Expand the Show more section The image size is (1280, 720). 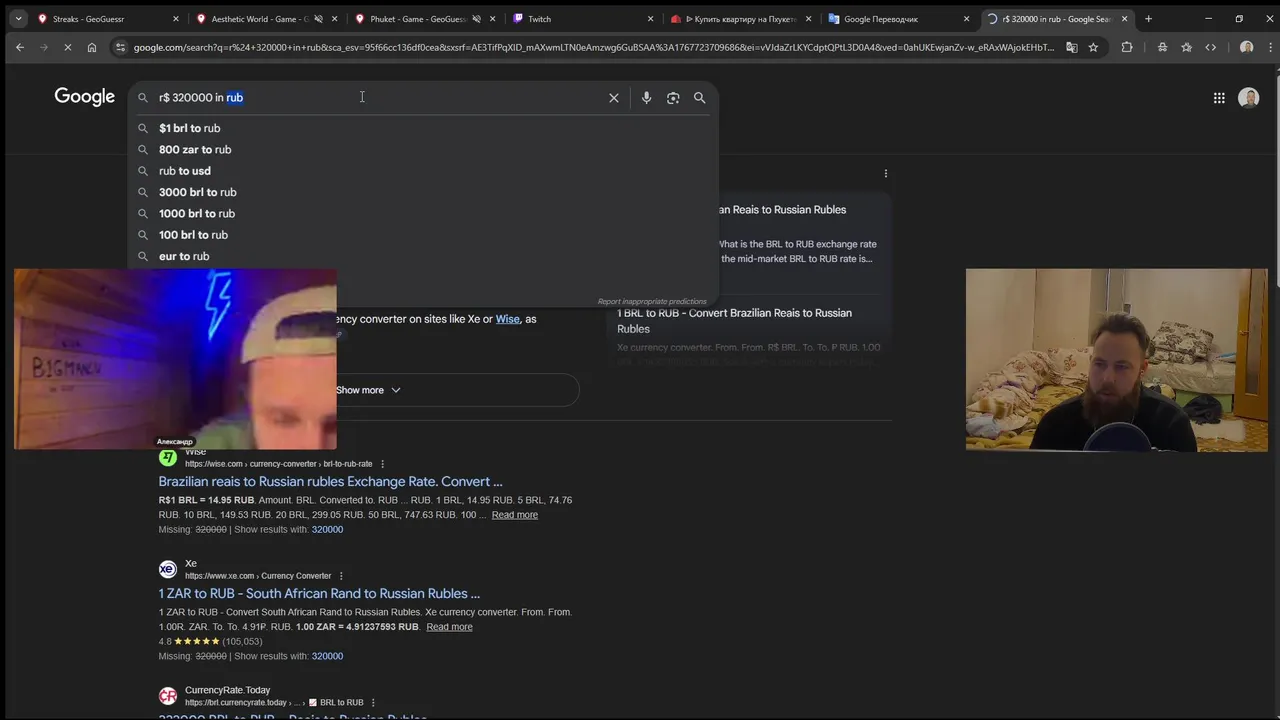click(368, 390)
